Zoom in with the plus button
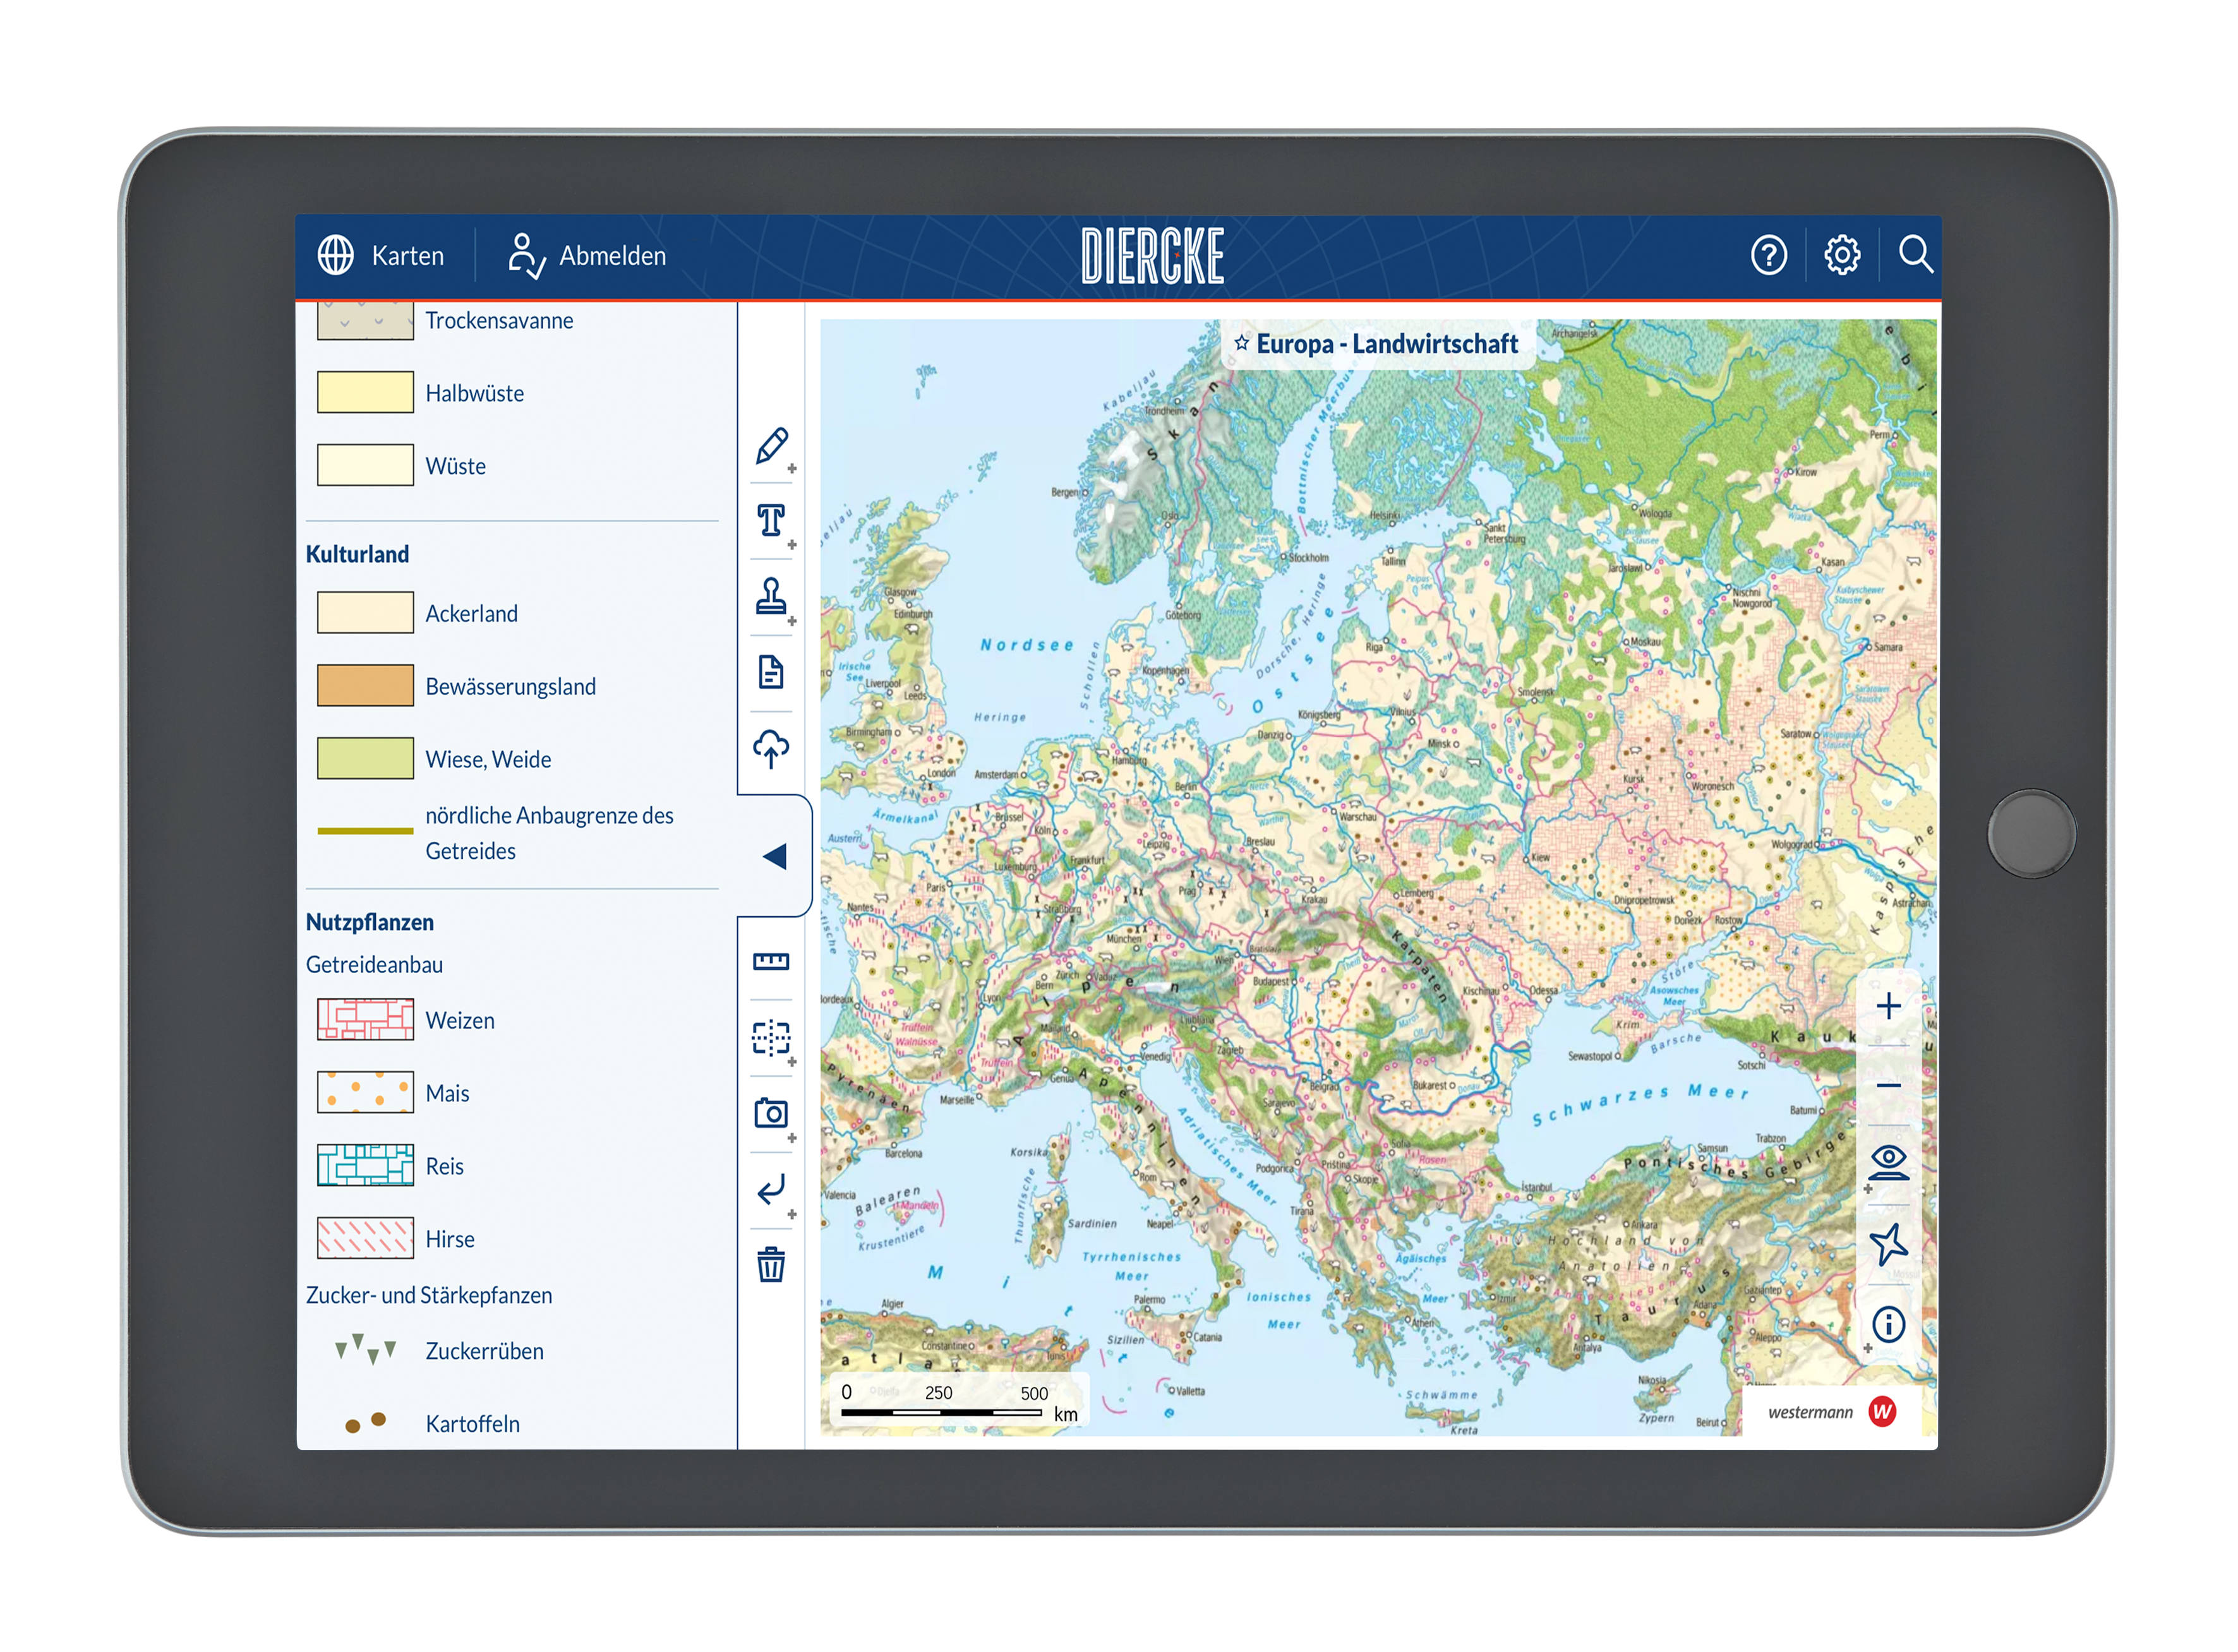Viewport: 2238px width, 1652px height. [x=1889, y=1007]
